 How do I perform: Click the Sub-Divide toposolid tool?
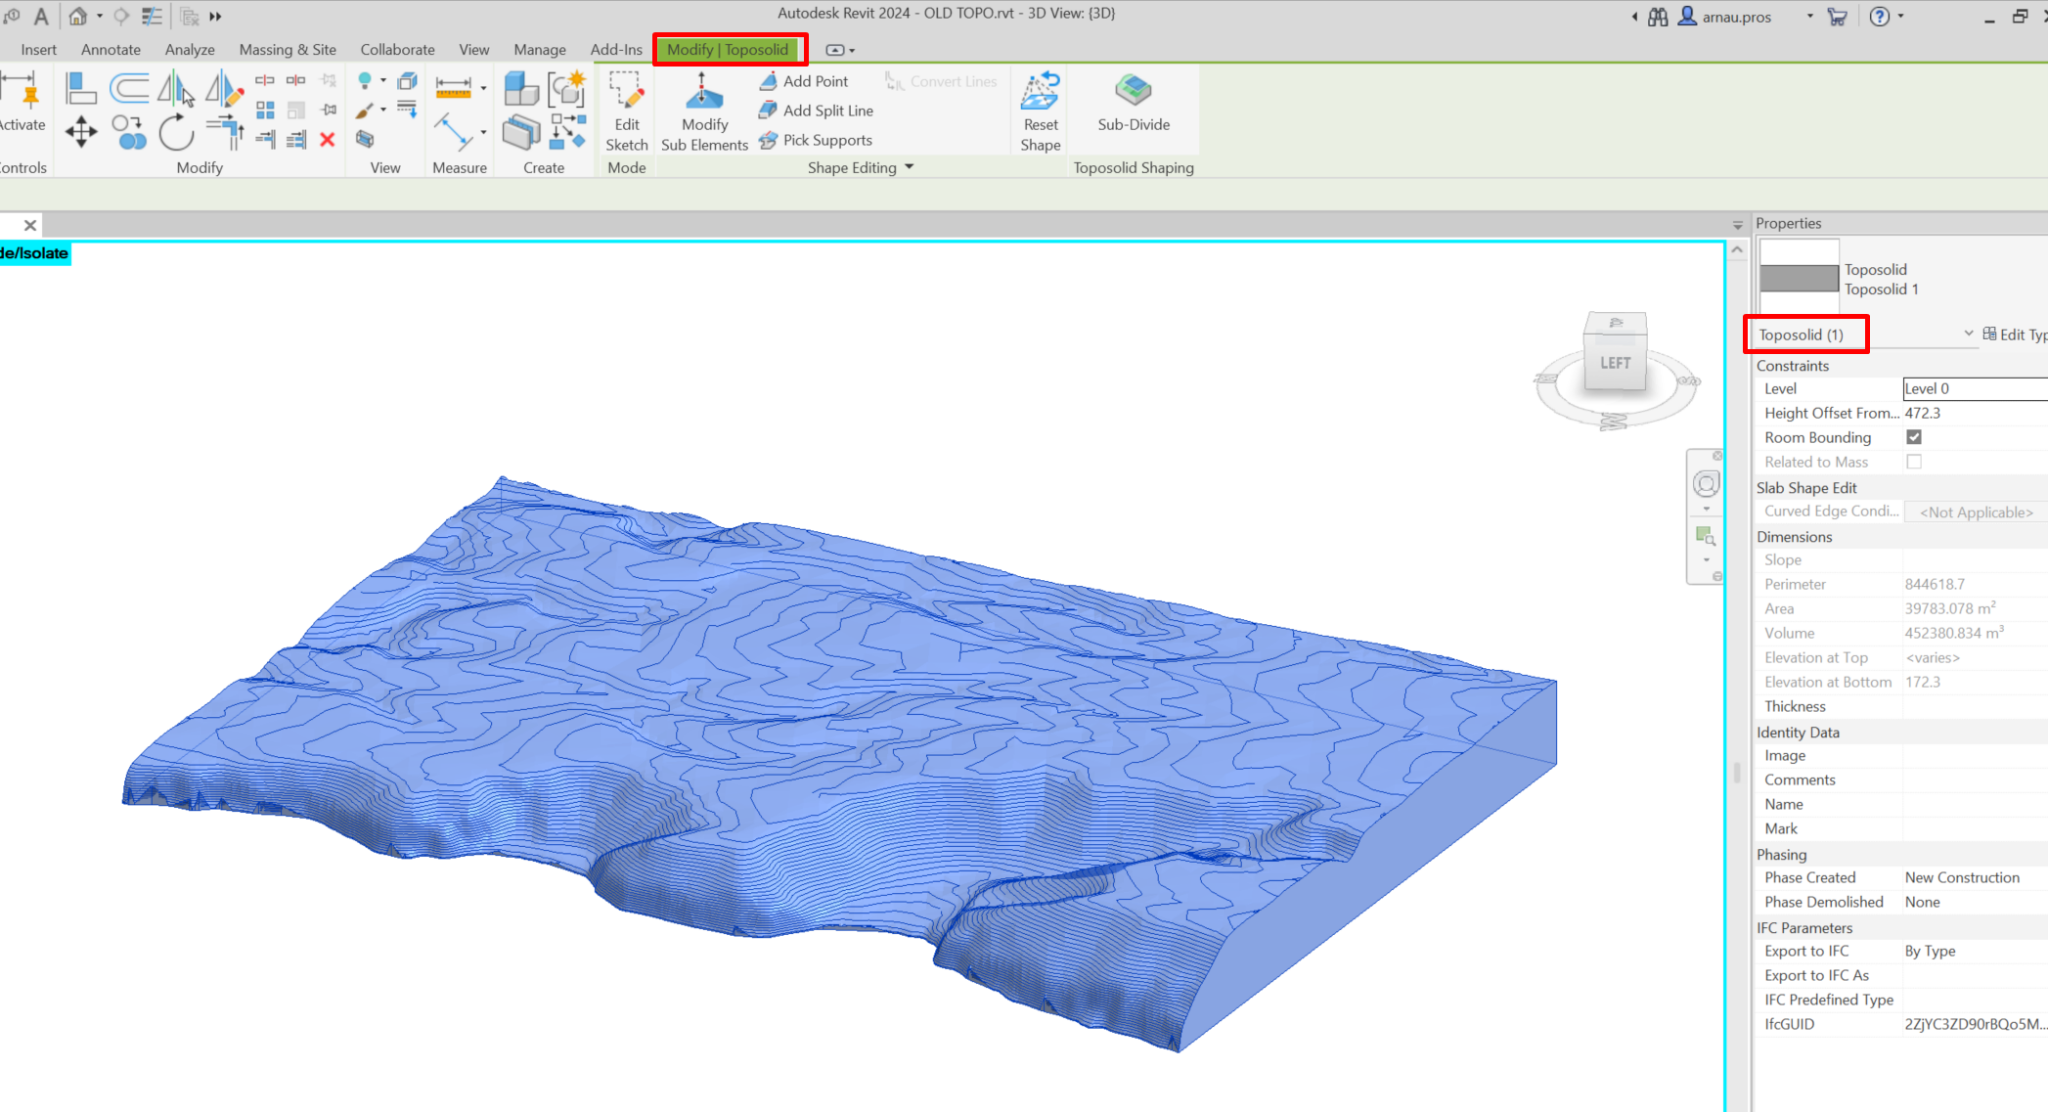(1133, 102)
